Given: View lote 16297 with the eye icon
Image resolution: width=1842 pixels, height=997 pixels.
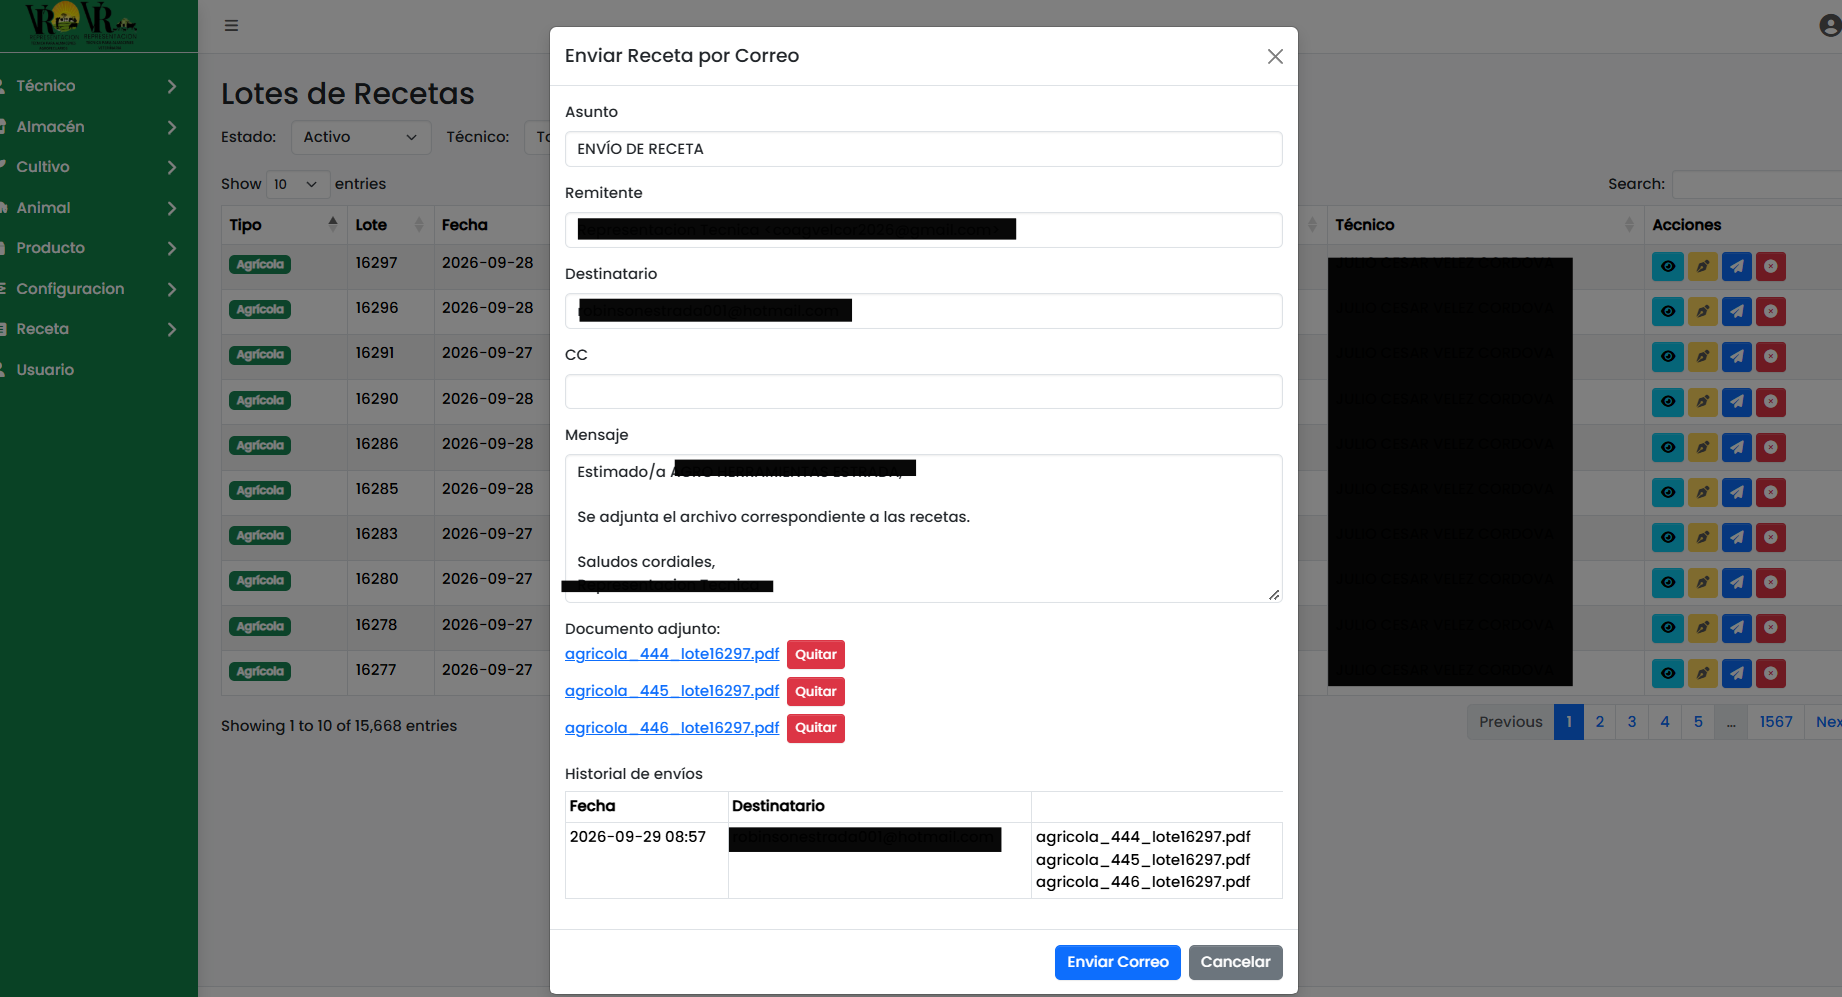Looking at the screenshot, I should coord(1668,267).
